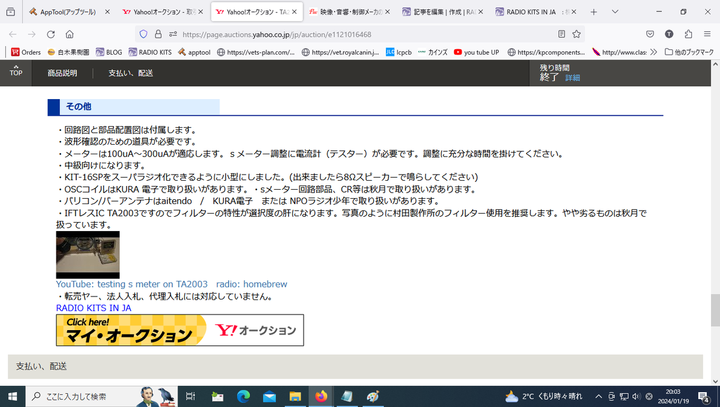This screenshot has width=720, height=407.
Task: Open the apptool bookmark
Action: click(x=194, y=52)
